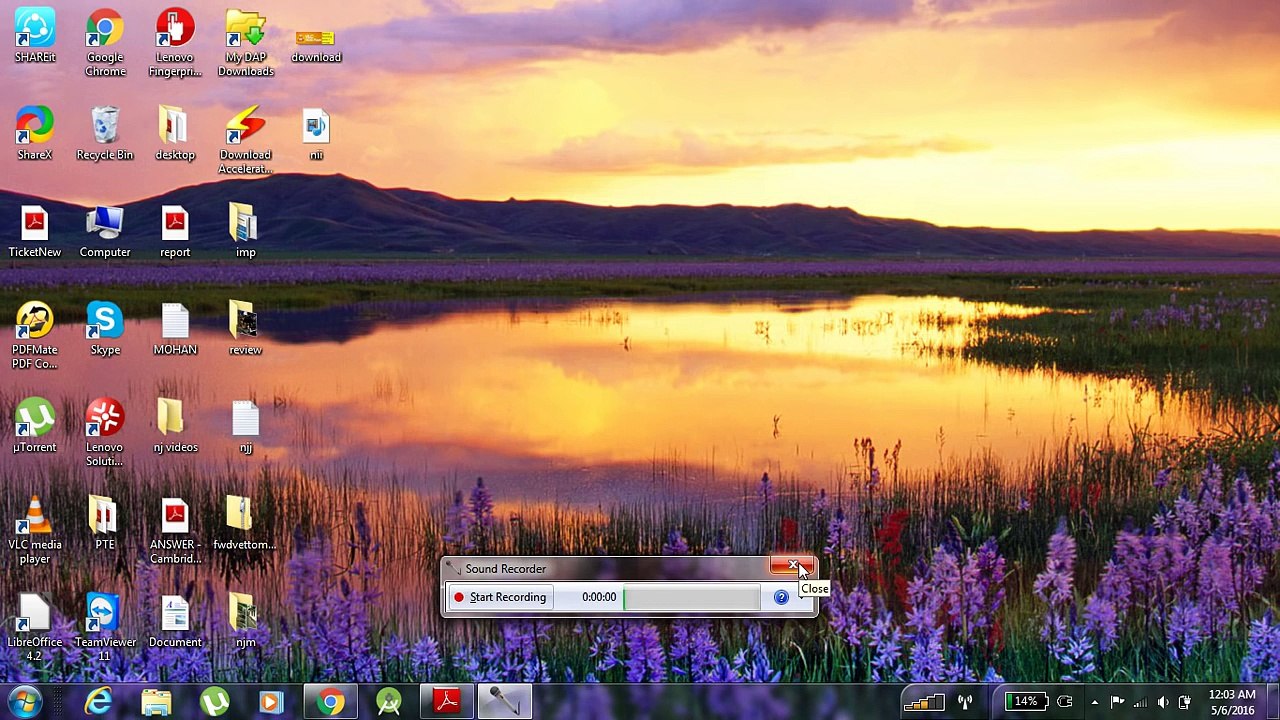The width and height of the screenshot is (1280, 720).
Task: Select the njm folder icon
Action: 245,621
